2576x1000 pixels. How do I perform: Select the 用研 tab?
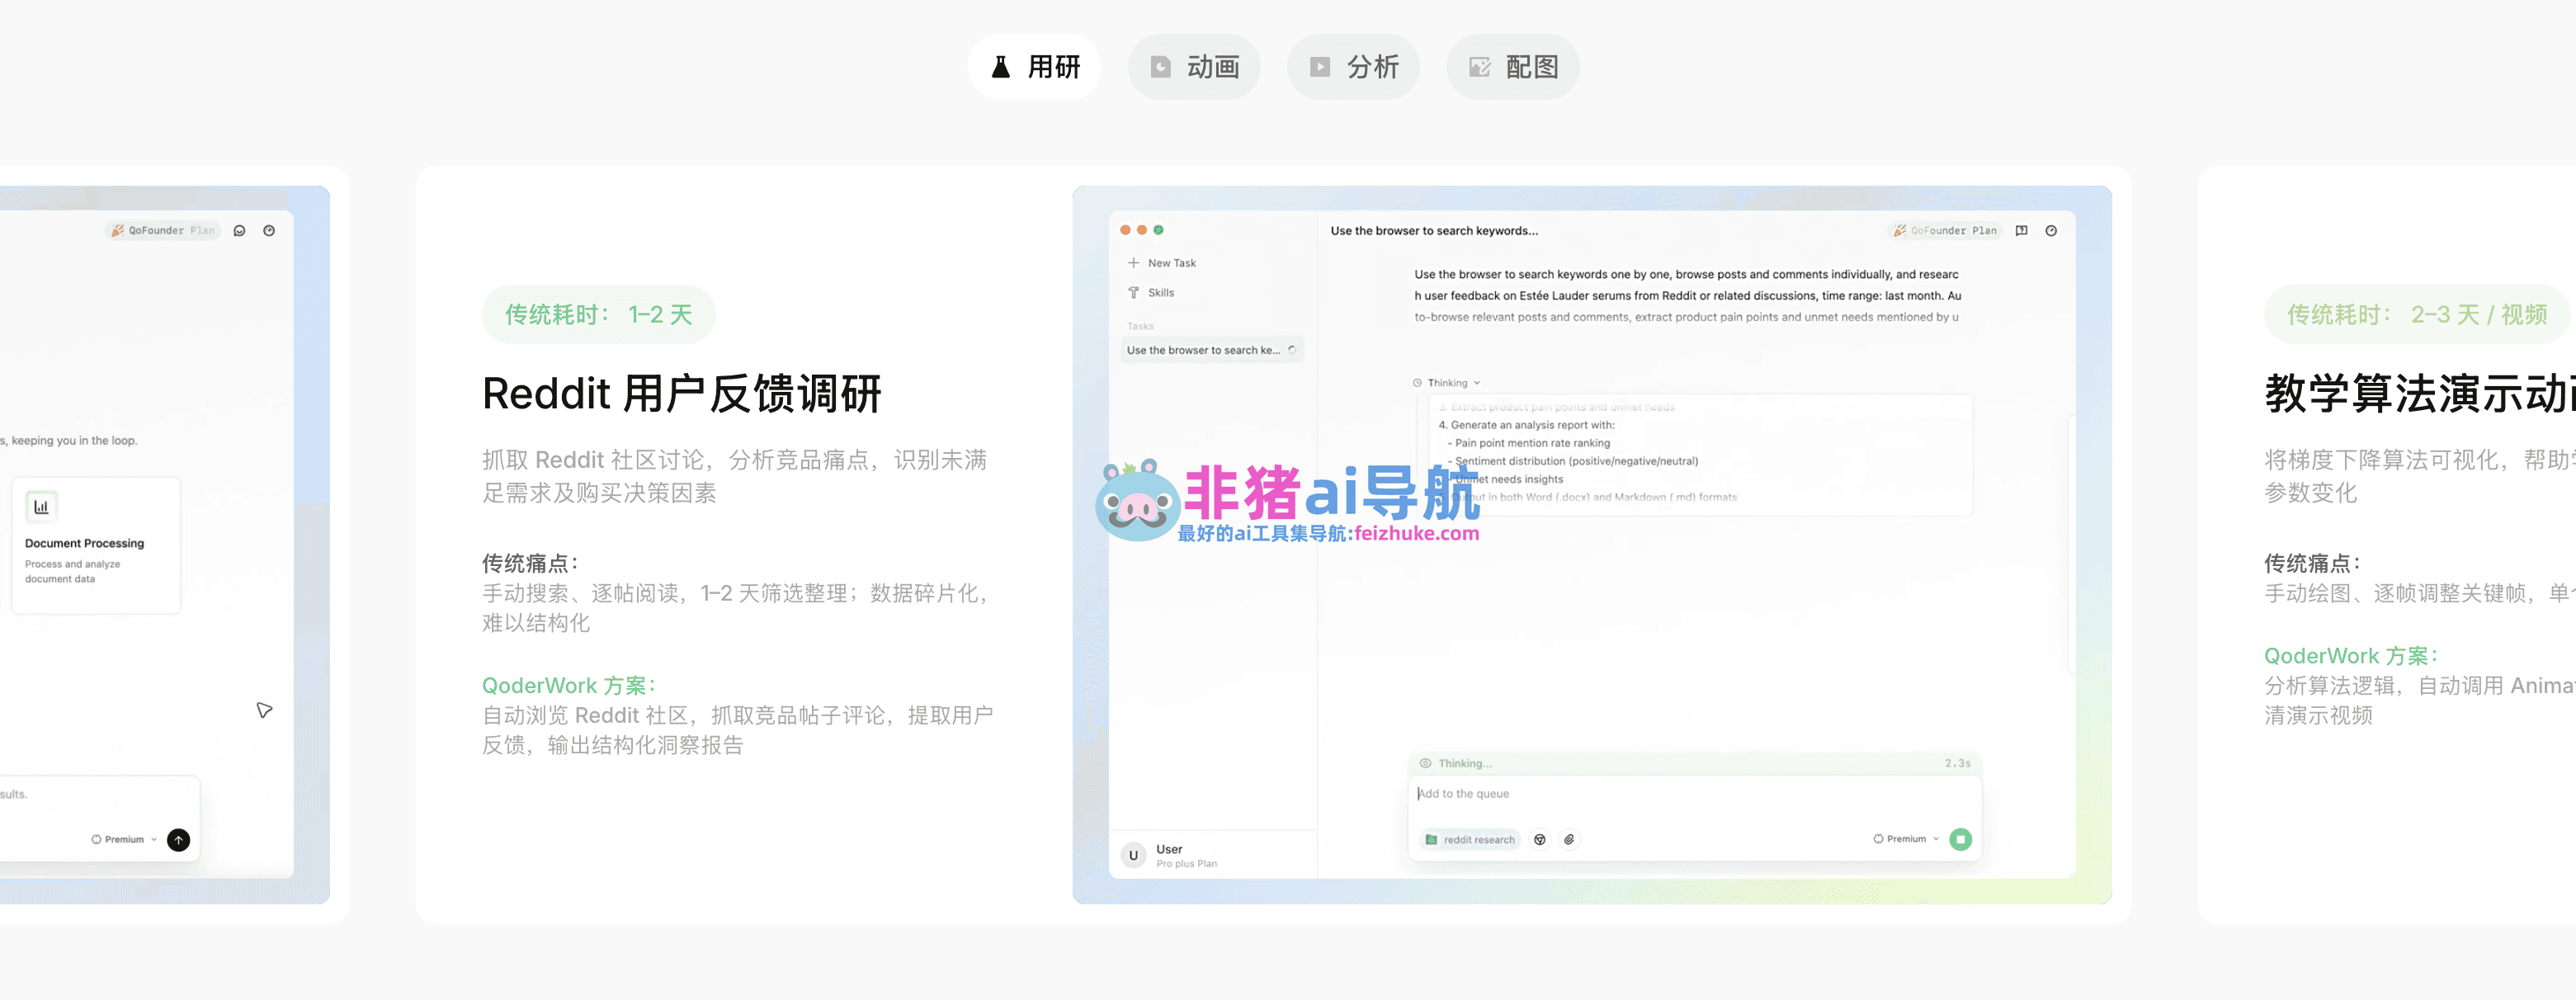1035,67
